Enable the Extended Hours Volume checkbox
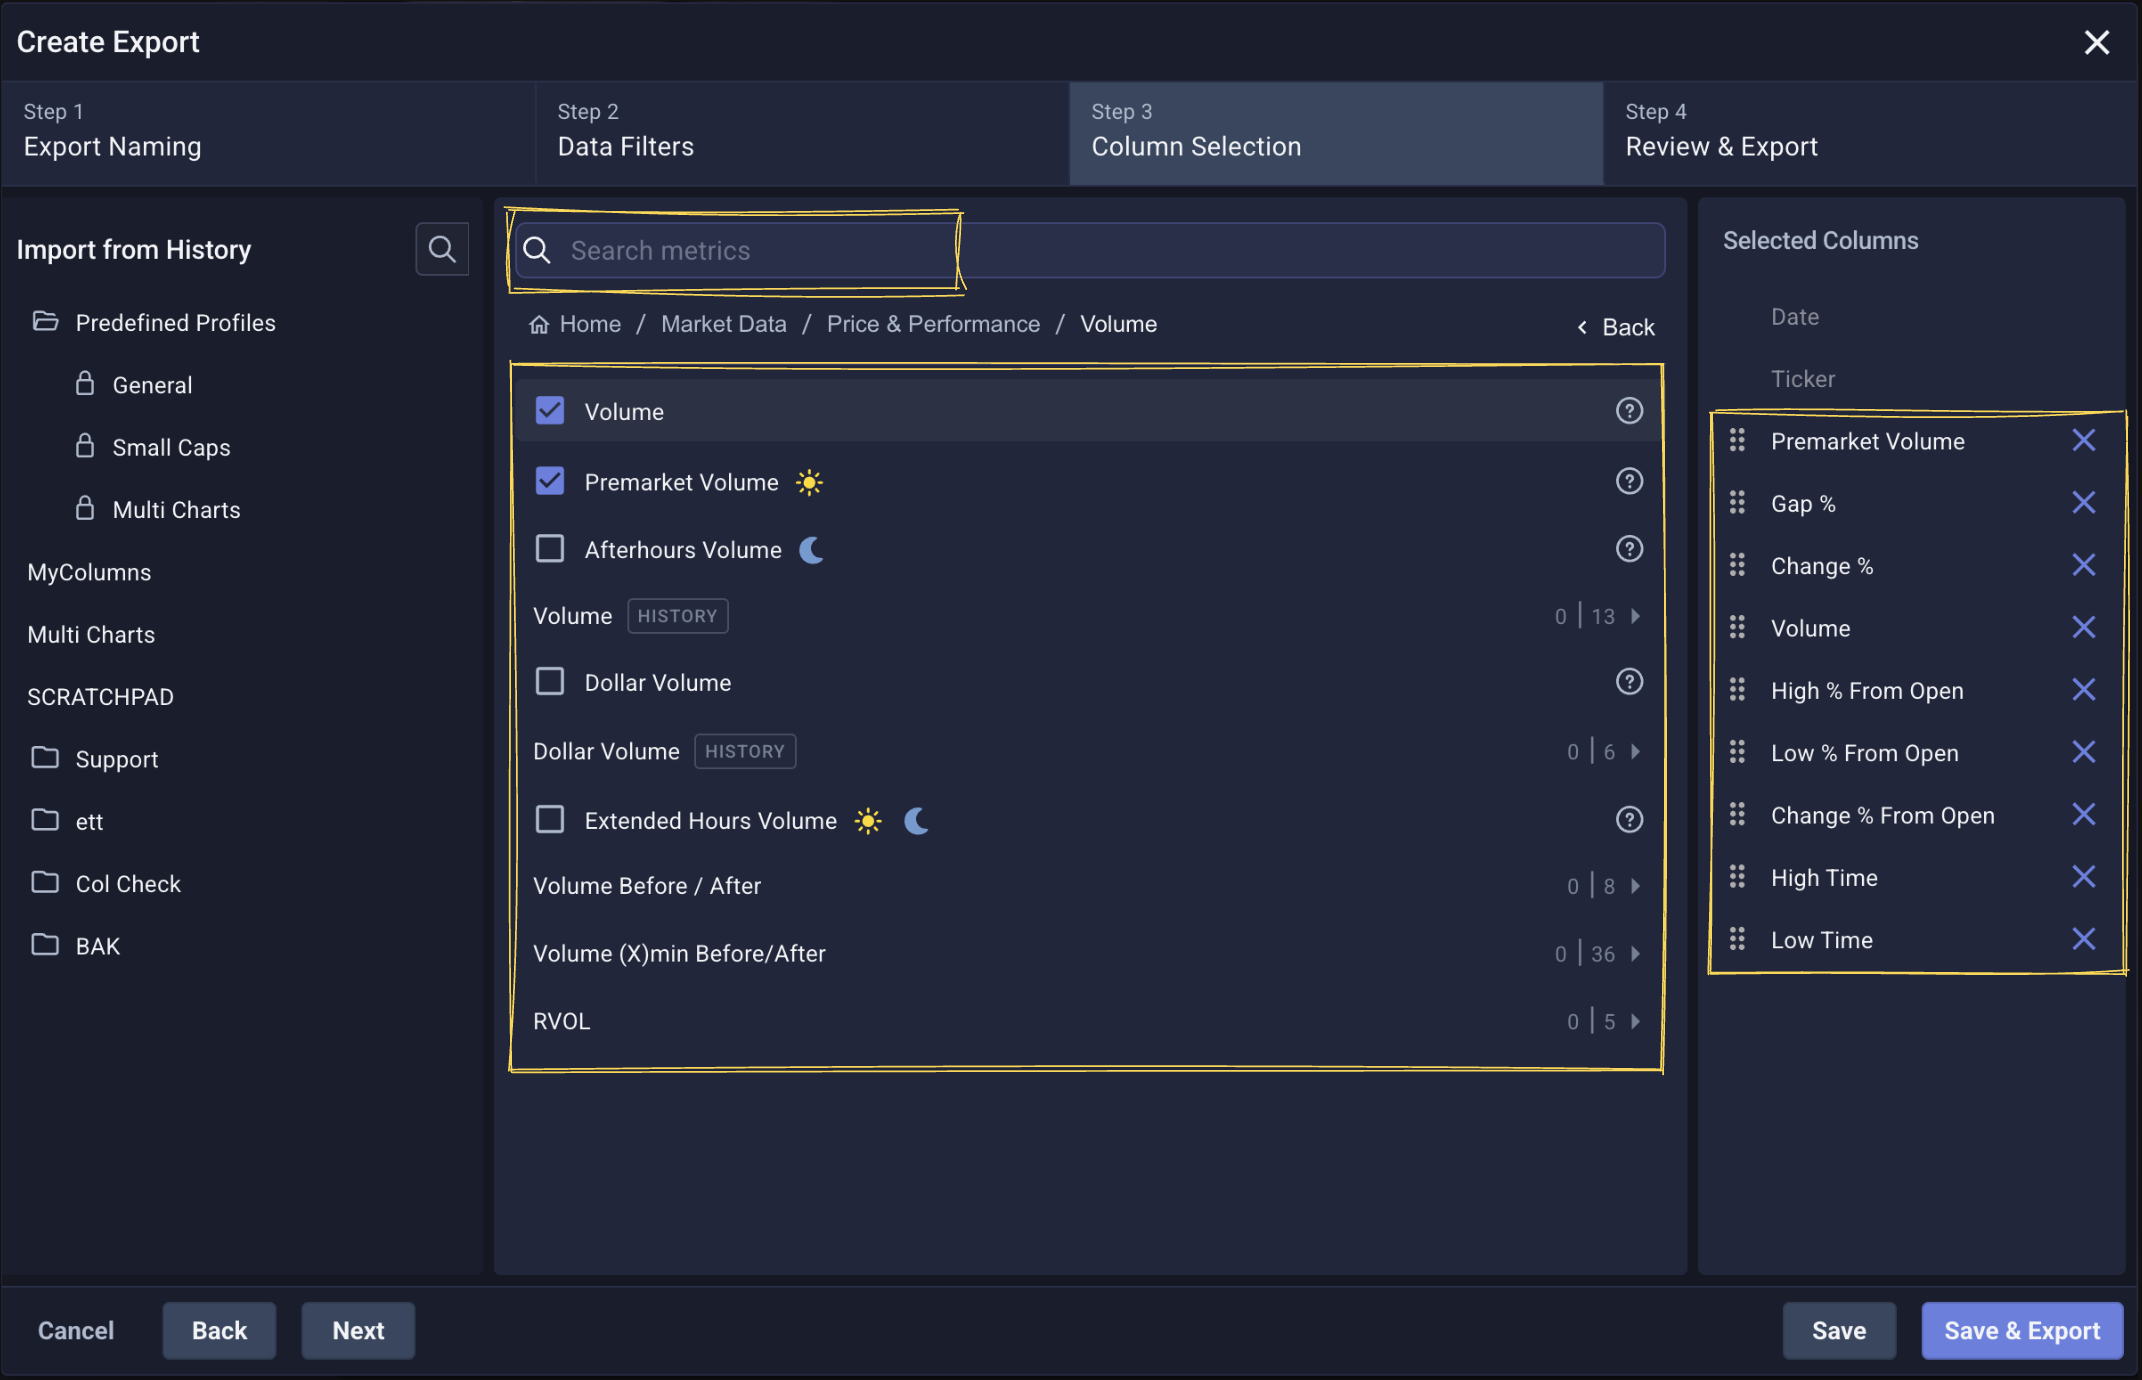 pyautogui.click(x=549, y=819)
